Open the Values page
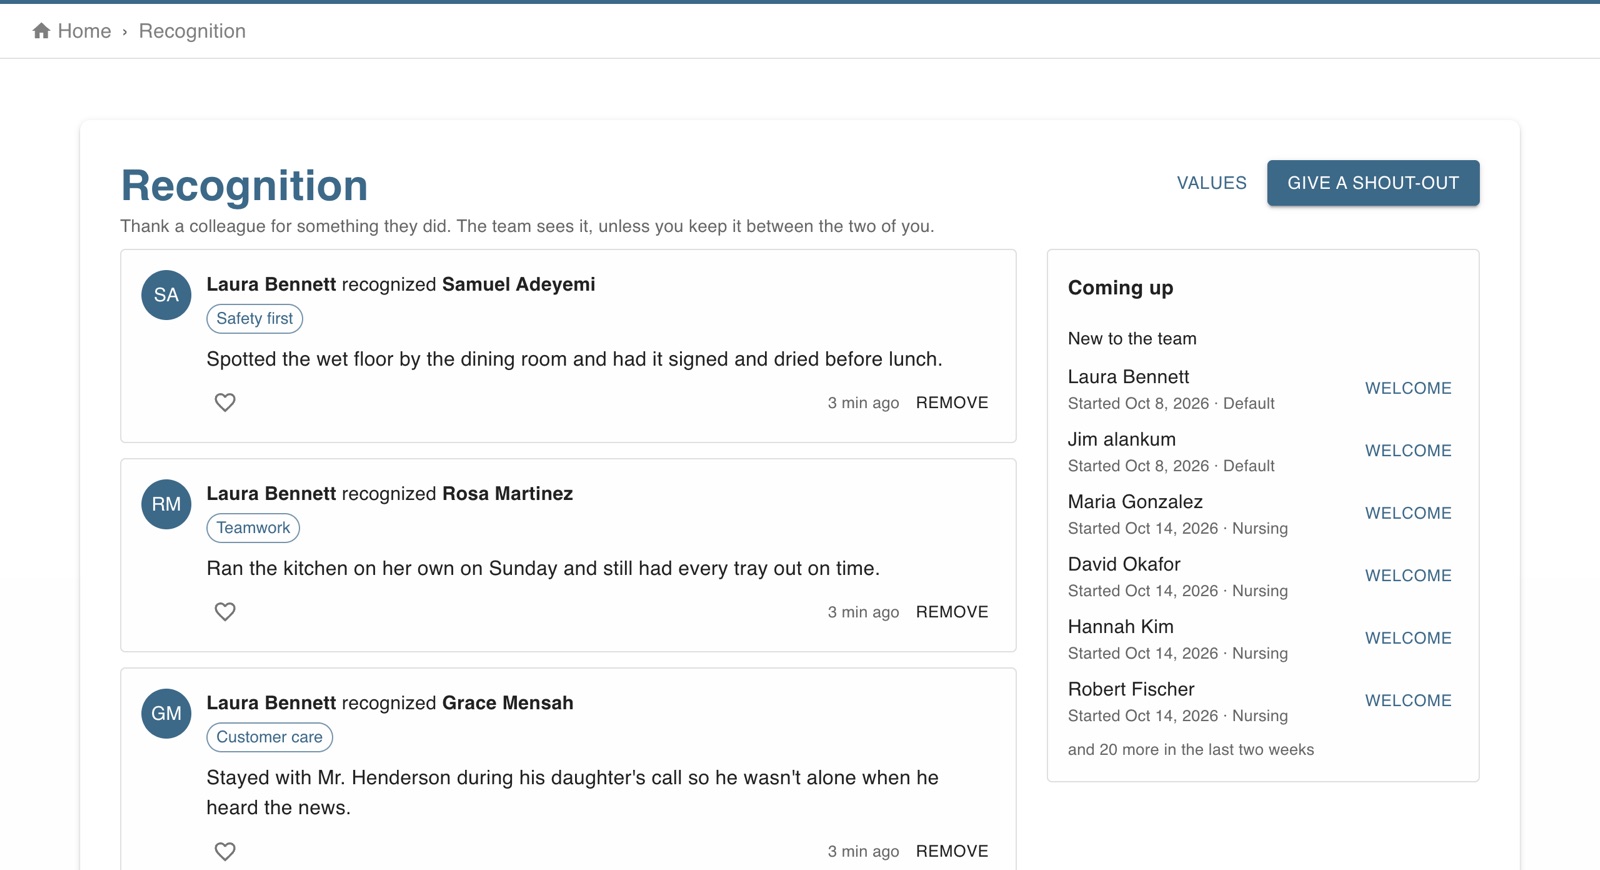The height and width of the screenshot is (870, 1600). (x=1212, y=183)
